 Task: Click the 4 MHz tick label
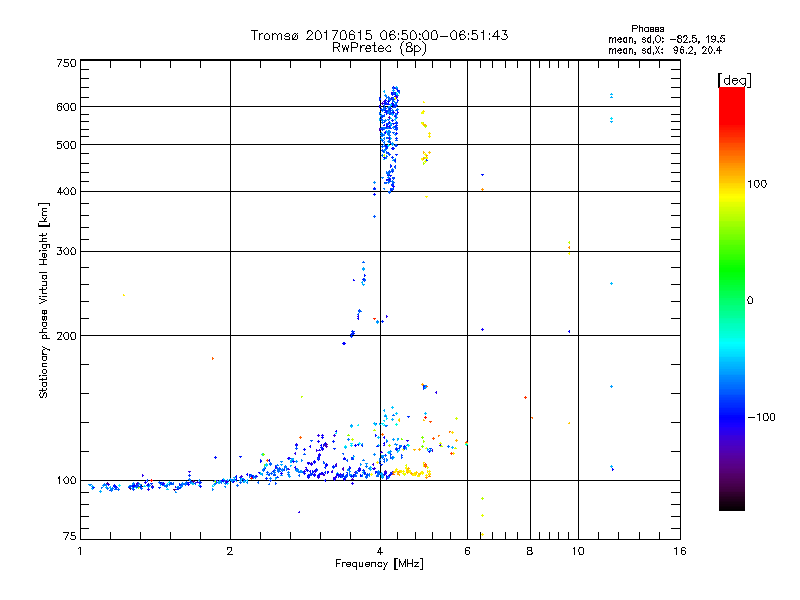pyautogui.click(x=380, y=551)
